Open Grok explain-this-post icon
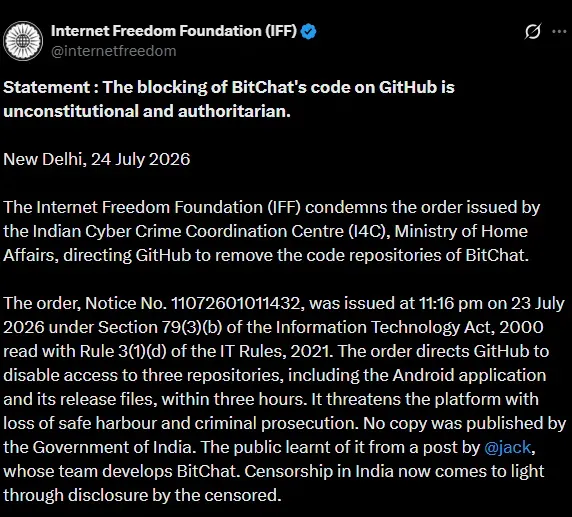The image size is (572, 517). coord(533,31)
